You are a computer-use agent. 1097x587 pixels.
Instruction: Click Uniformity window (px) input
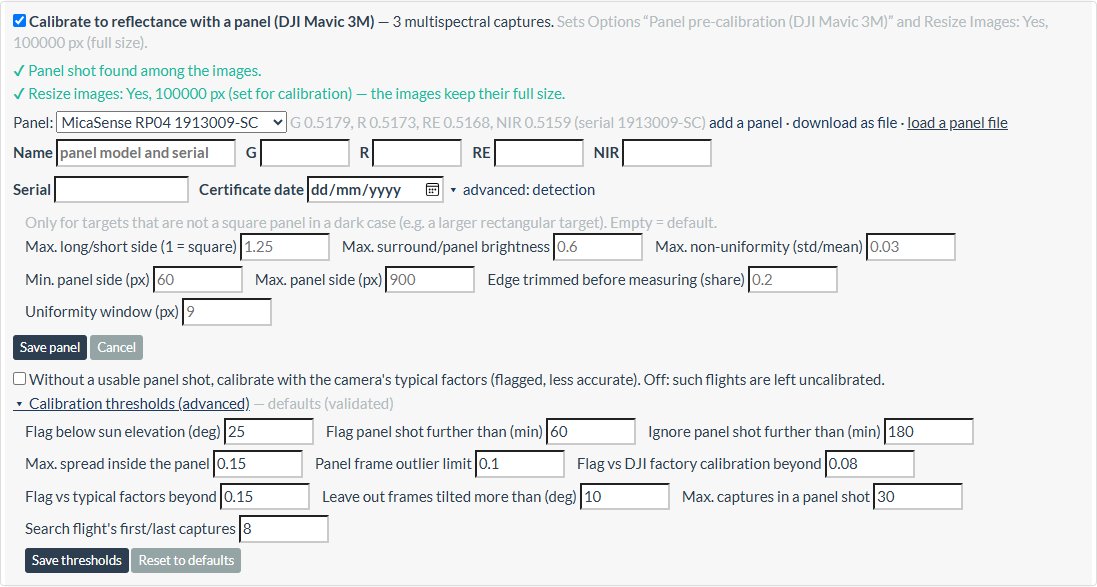coord(227,312)
